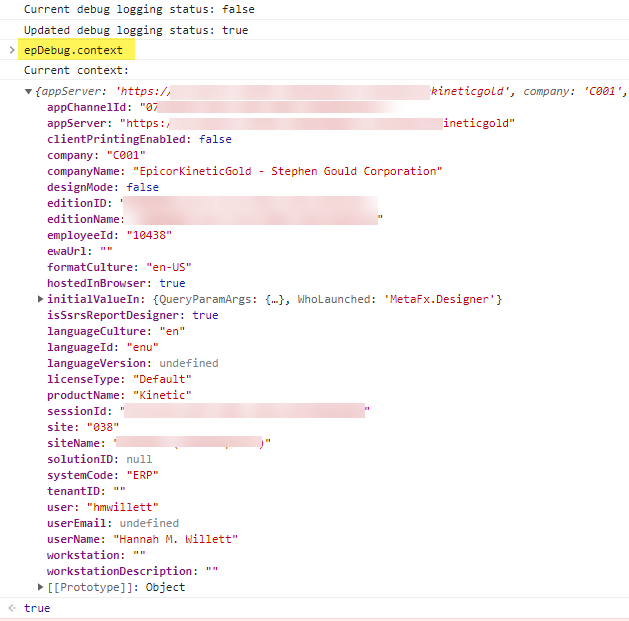Click clientPrintingEnabled false value
This screenshot has height=621, width=629.
215,139
